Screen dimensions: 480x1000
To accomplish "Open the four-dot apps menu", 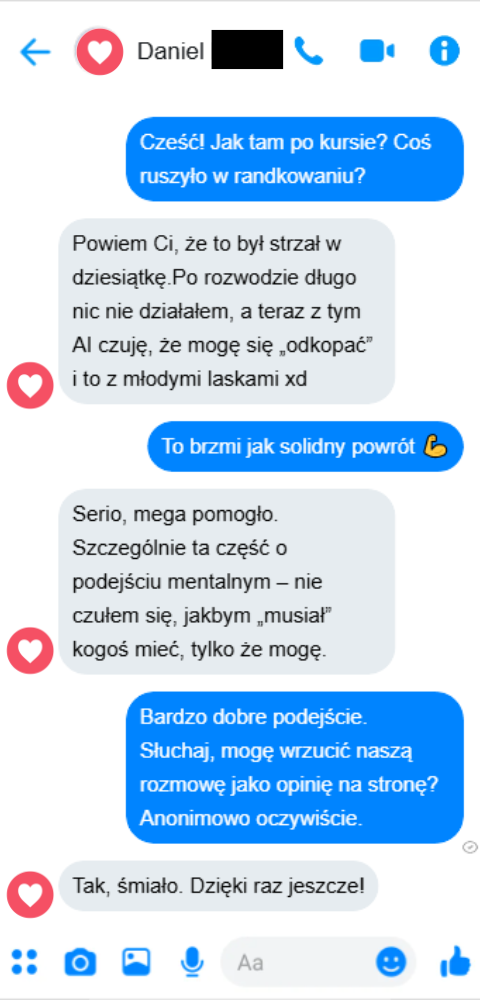I will click(24, 962).
